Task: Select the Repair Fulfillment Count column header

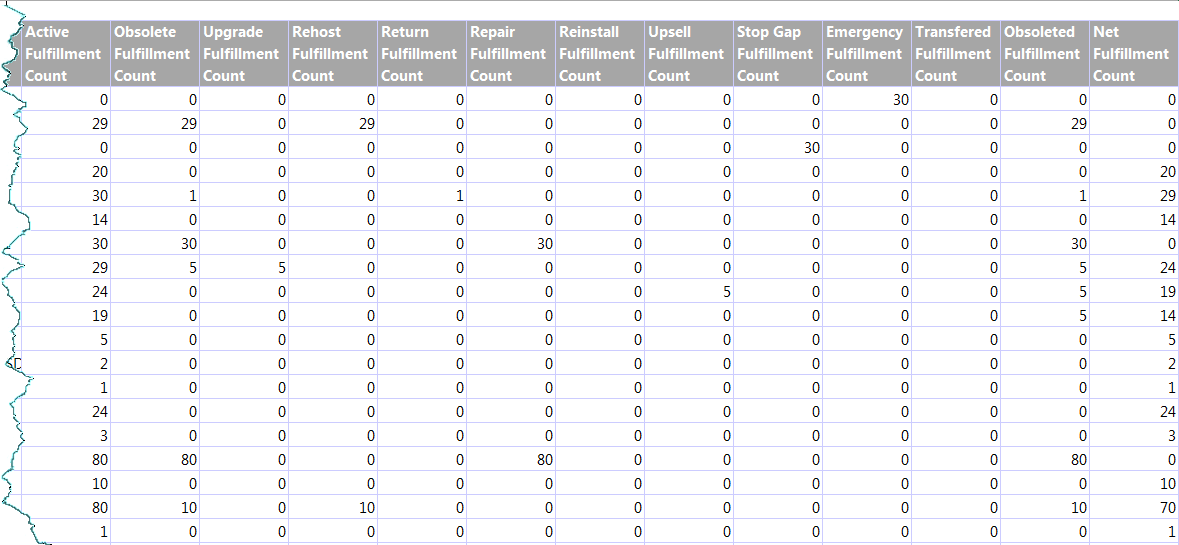Action: click(511, 54)
